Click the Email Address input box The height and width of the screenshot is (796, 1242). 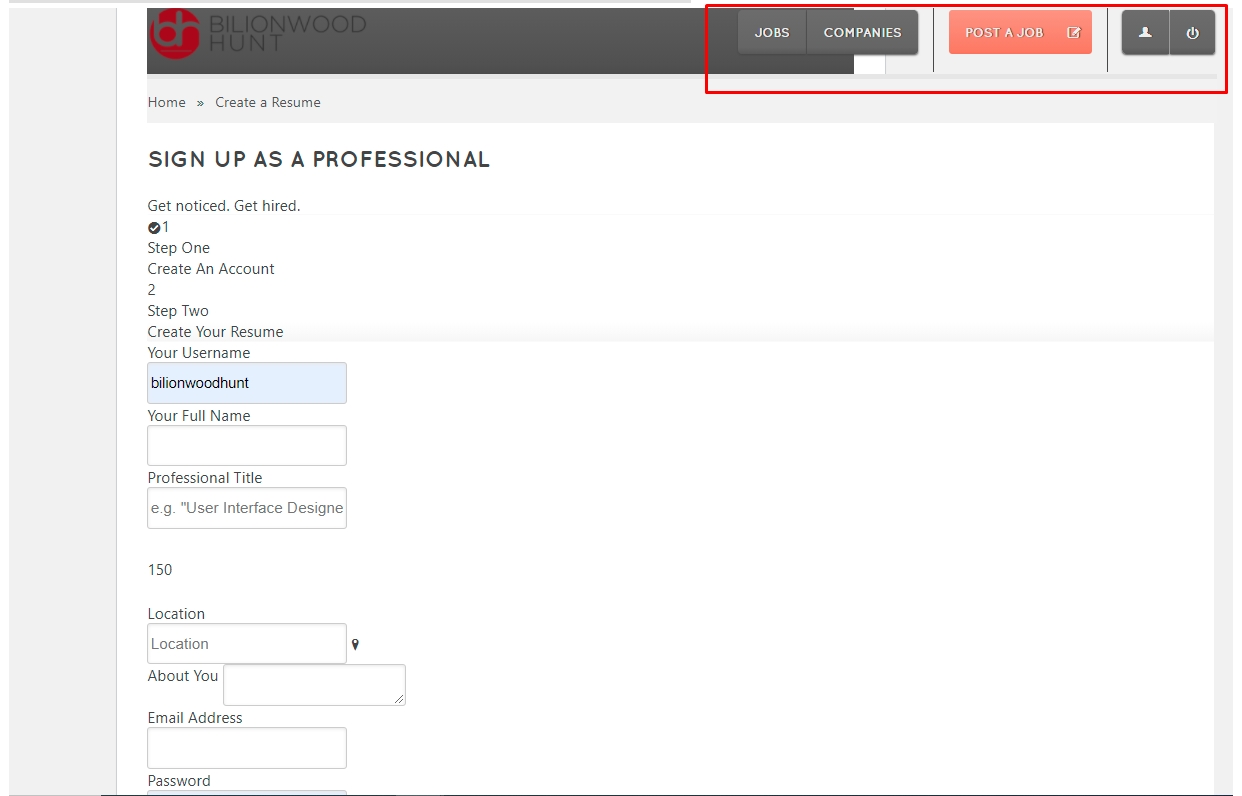[x=247, y=748]
